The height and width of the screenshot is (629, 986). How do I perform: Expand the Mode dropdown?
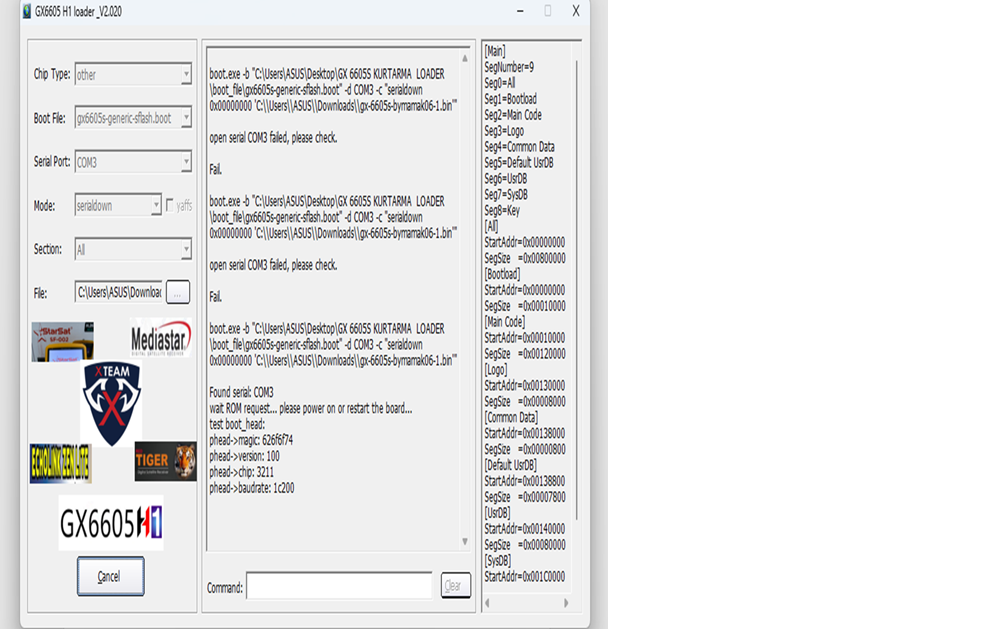[x=156, y=205]
